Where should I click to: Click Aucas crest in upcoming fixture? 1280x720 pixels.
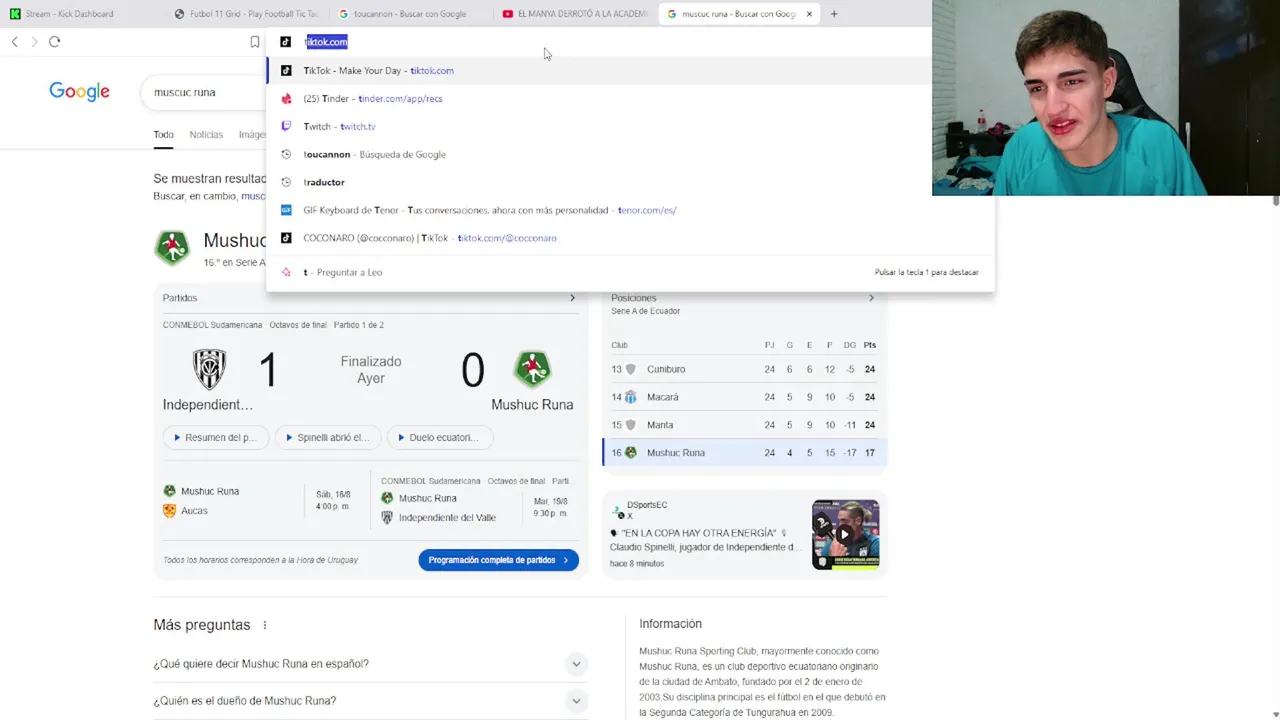(169, 510)
